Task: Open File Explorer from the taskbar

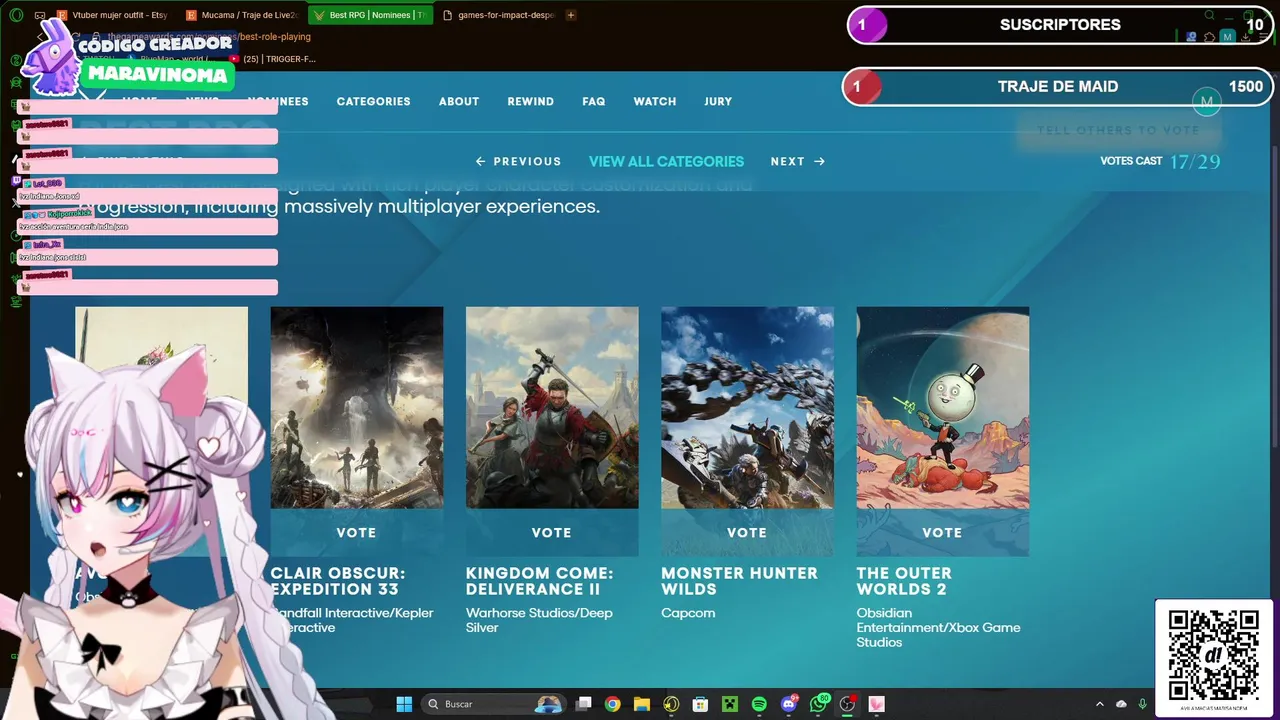Action: pyautogui.click(x=642, y=704)
